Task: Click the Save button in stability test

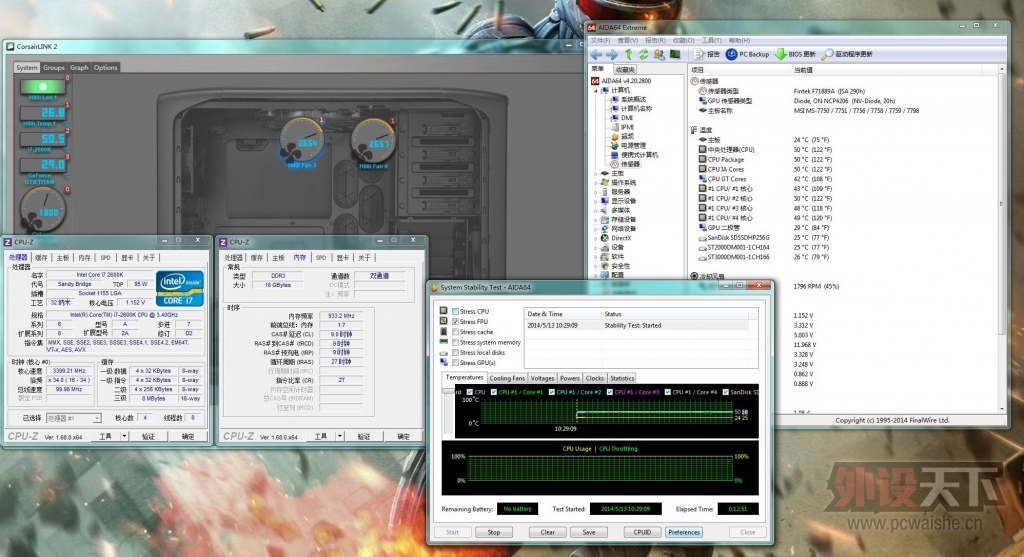Action: (x=588, y=532)
